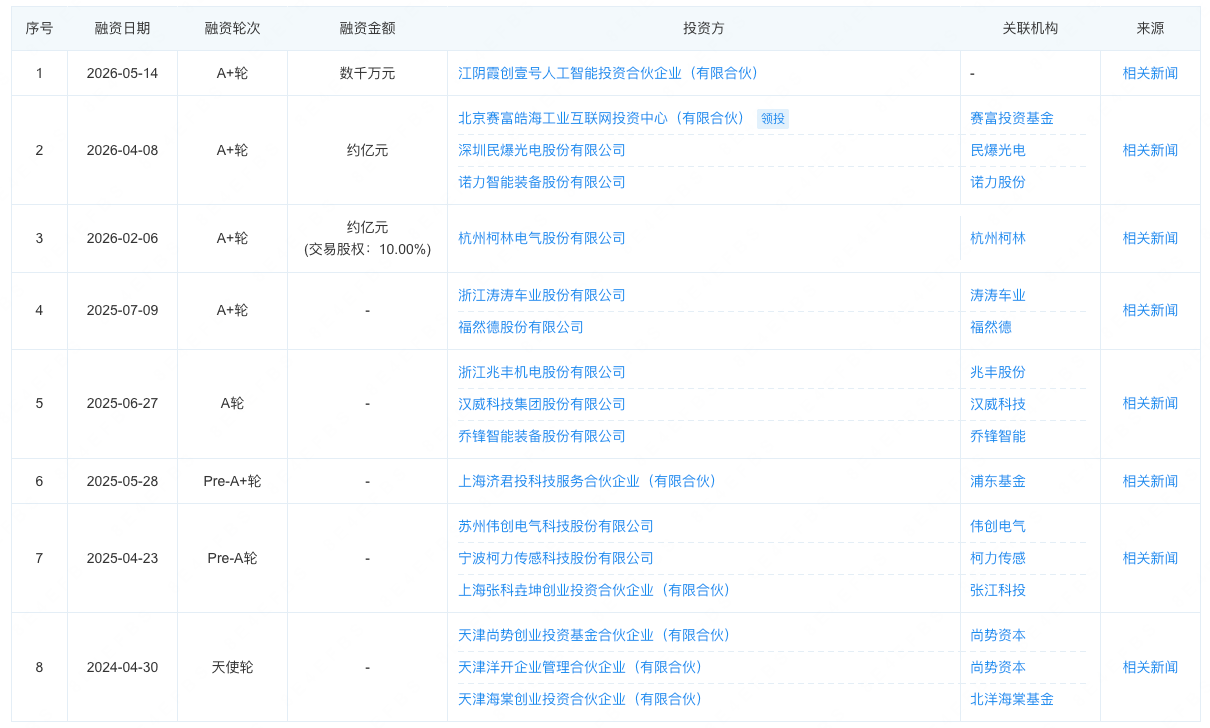Open investor 上海张科垚坤创业投资合伙企业
Viewport: 1210px width, 728px height.
[x=594, y=590]
